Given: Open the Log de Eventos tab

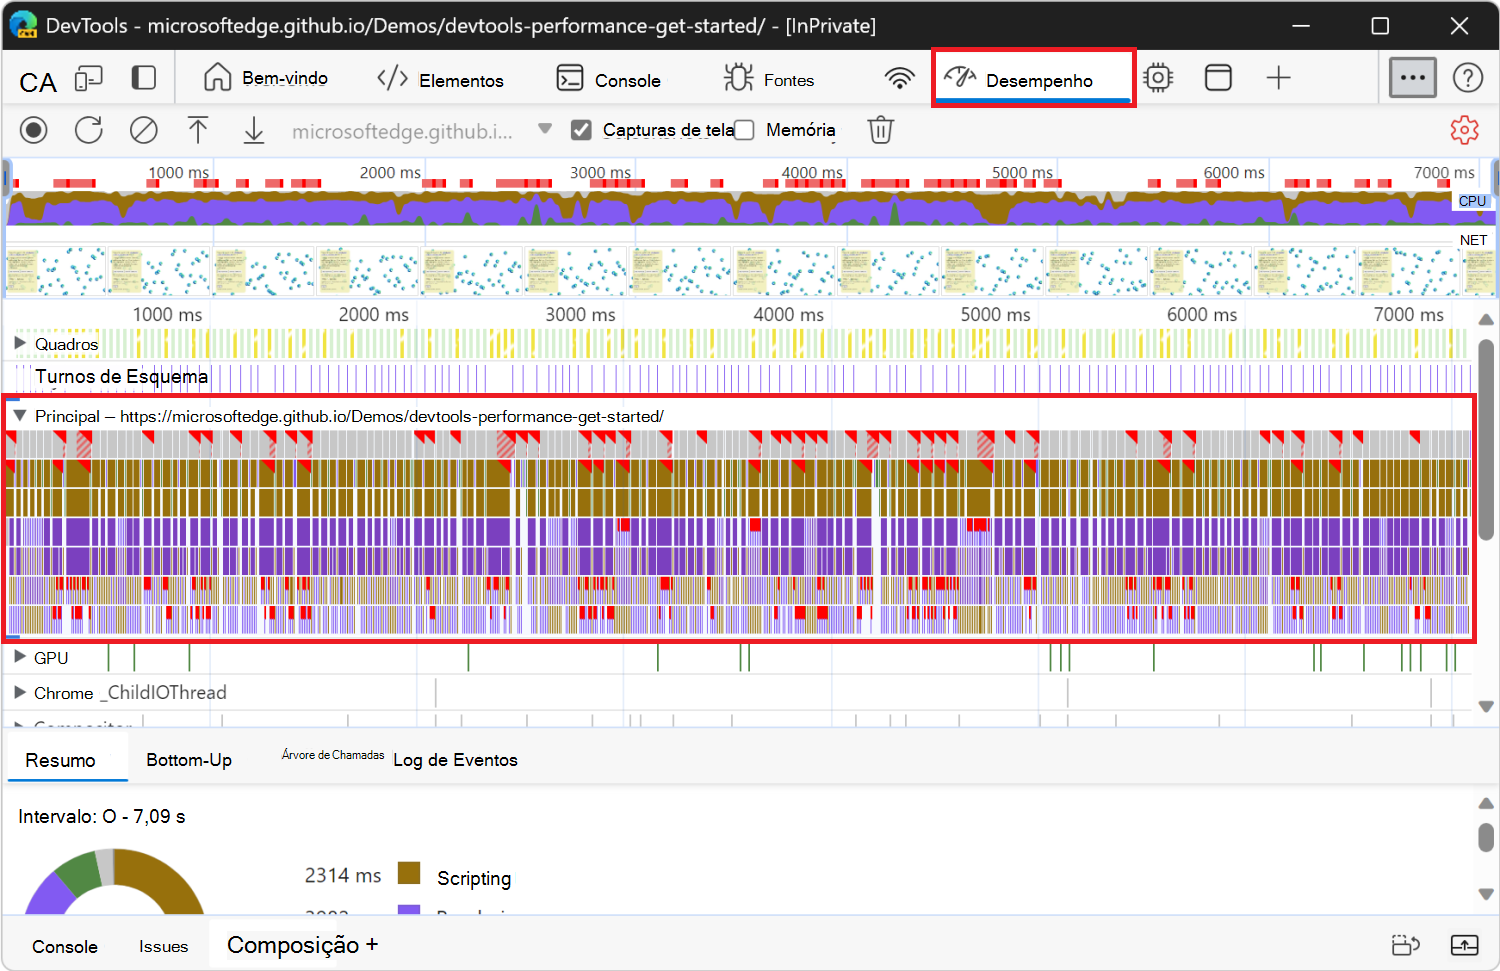Looking at the screenshot, I should click(455, 760).
